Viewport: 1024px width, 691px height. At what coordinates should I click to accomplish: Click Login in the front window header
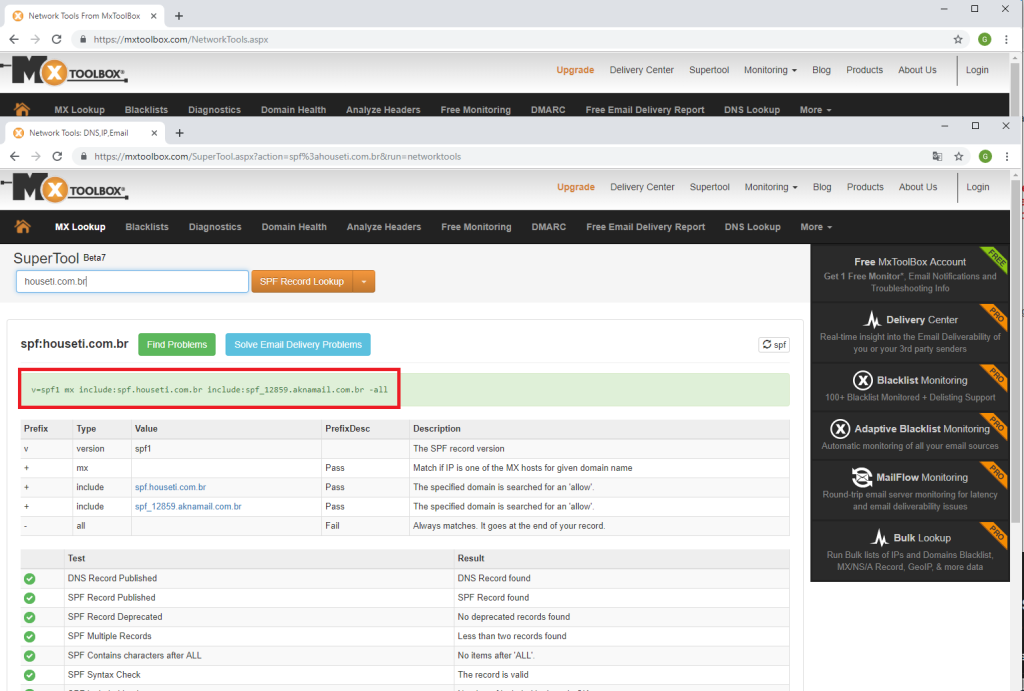pyautogui.click(x=978, y=187)
